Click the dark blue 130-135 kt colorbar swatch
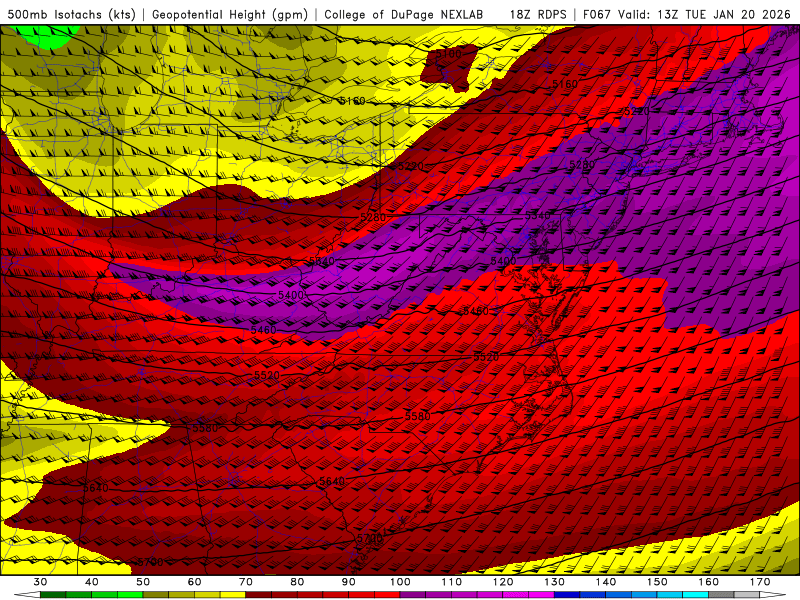This screenshot has width=800, height=600. tap(567, 595)
